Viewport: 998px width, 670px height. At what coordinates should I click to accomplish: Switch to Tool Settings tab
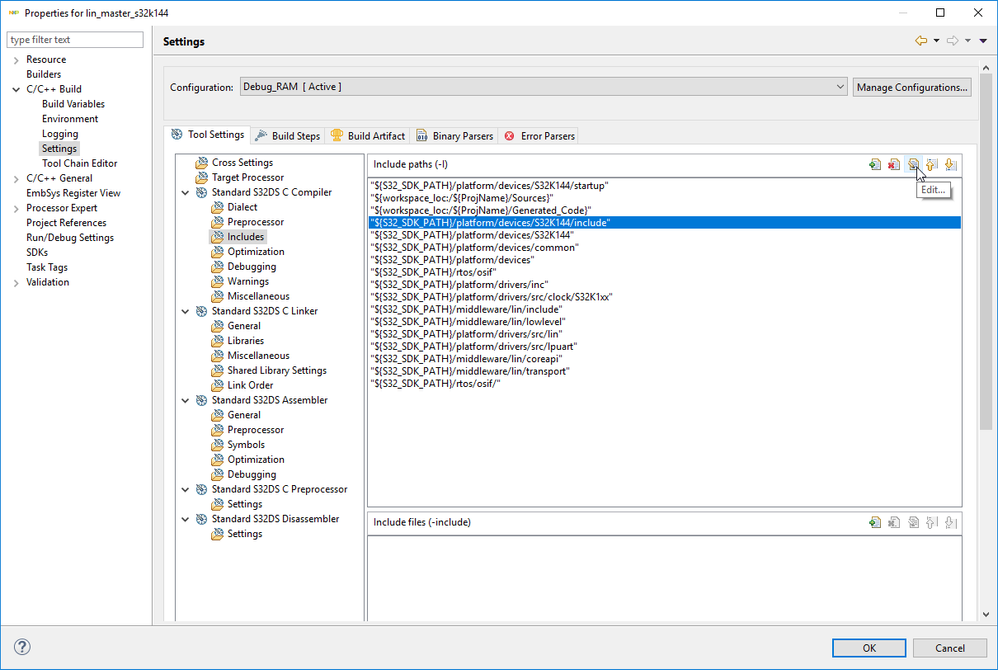click(x=208, y=135)
